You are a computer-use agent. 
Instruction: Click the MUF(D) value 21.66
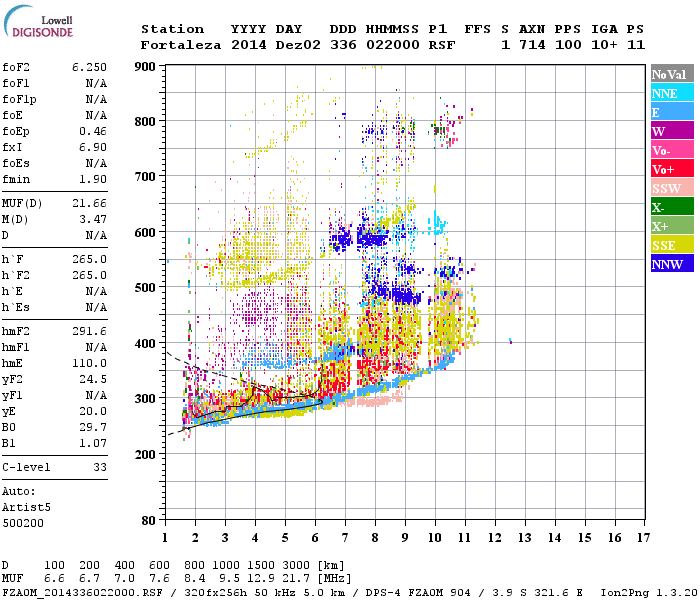89,204
